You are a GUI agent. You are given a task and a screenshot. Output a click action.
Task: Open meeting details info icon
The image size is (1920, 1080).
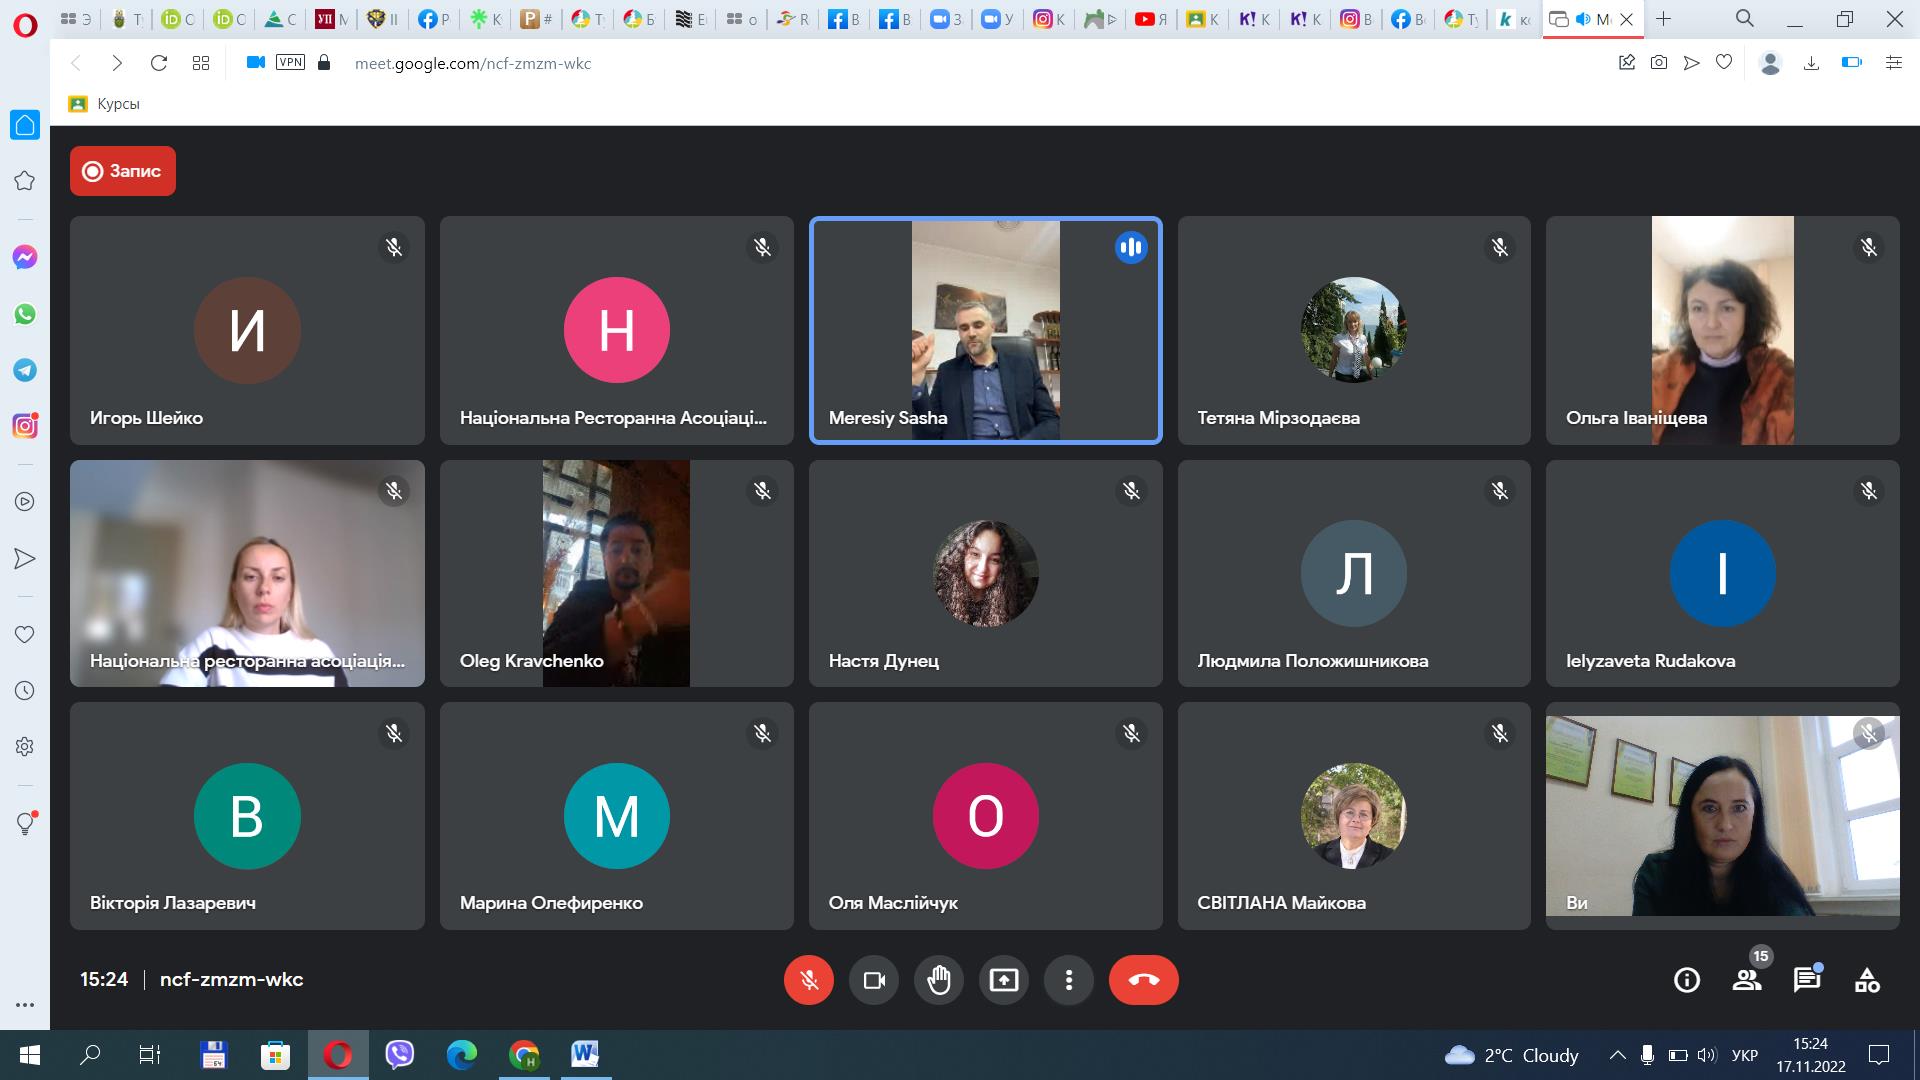coord(1686,980)
